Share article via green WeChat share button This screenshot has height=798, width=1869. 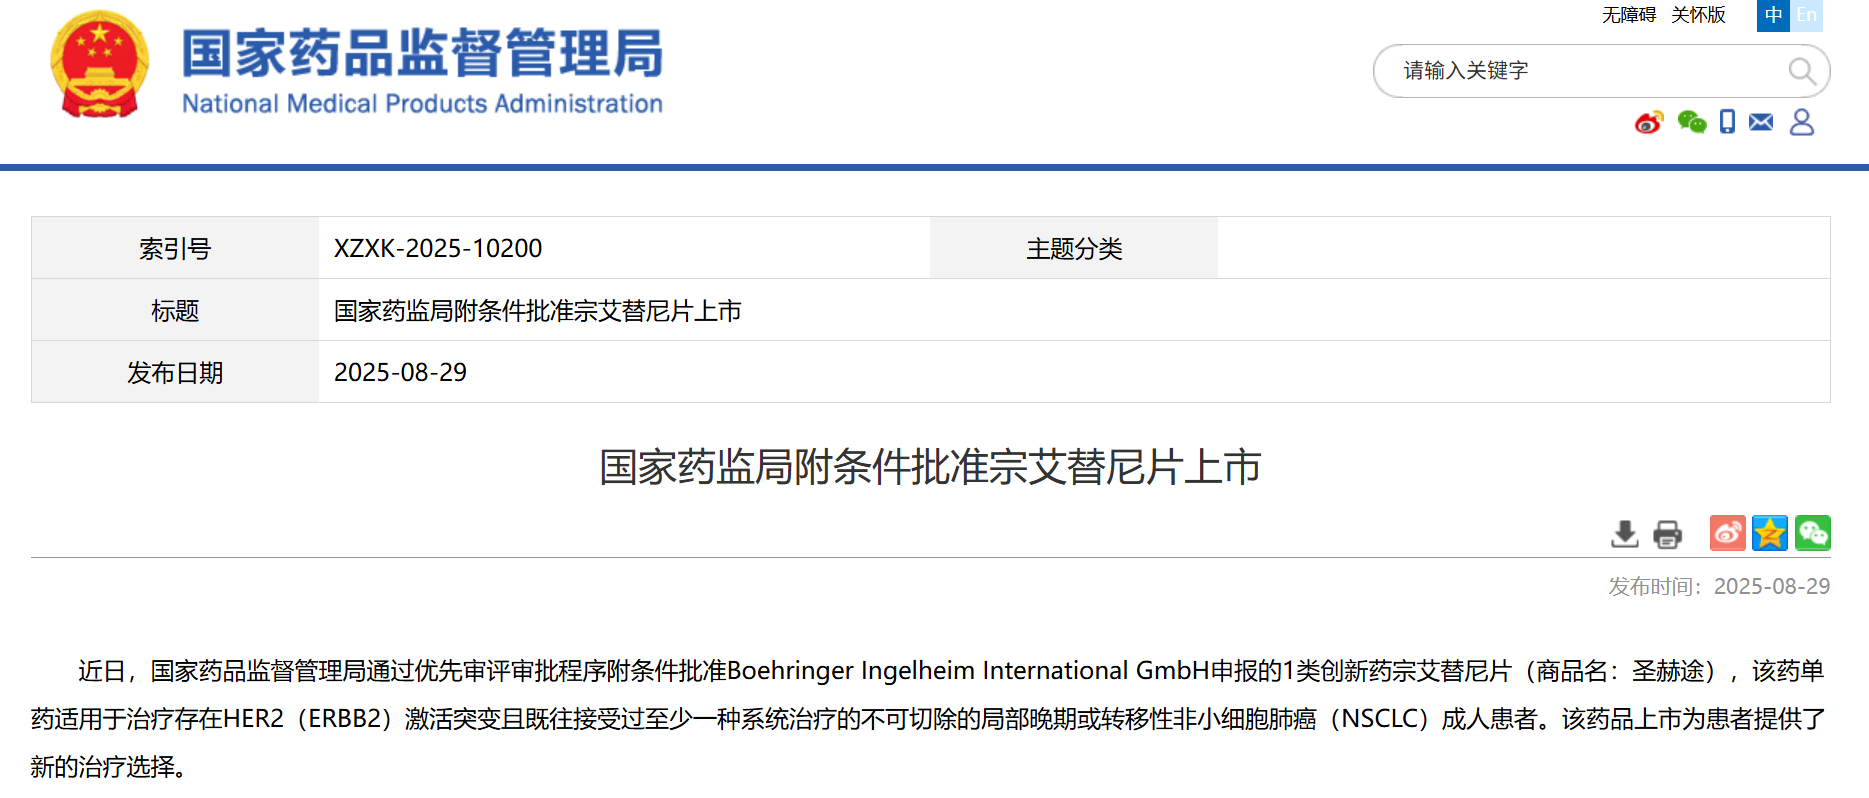click(1812, 534)
